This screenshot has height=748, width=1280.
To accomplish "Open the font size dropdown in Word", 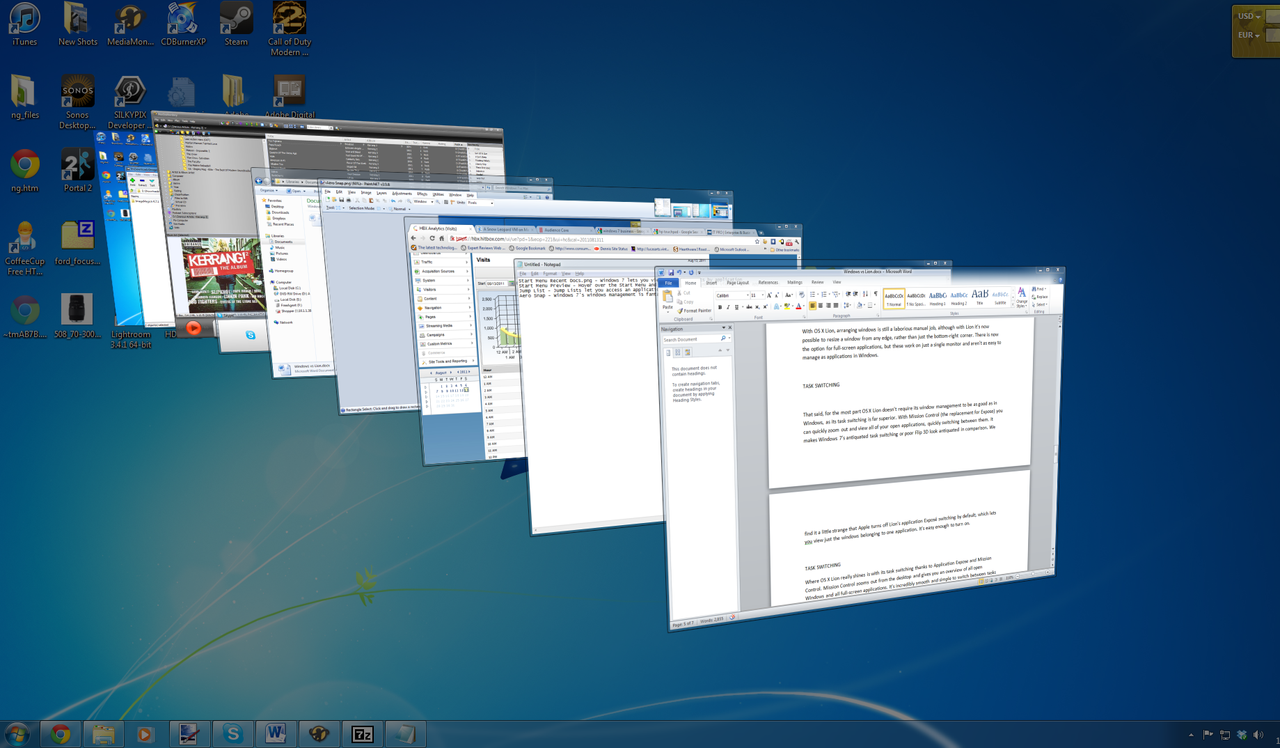I will tap(763, 295).
